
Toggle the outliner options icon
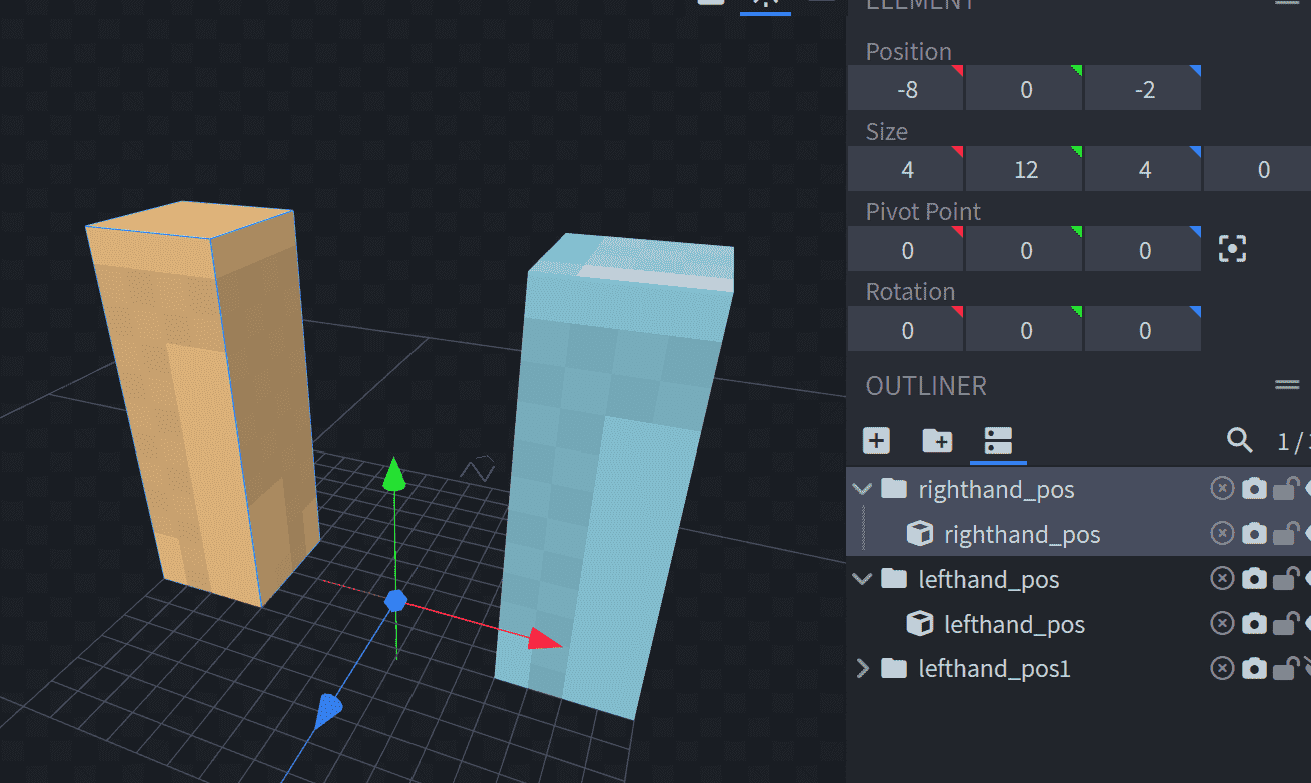click(998, 440)
